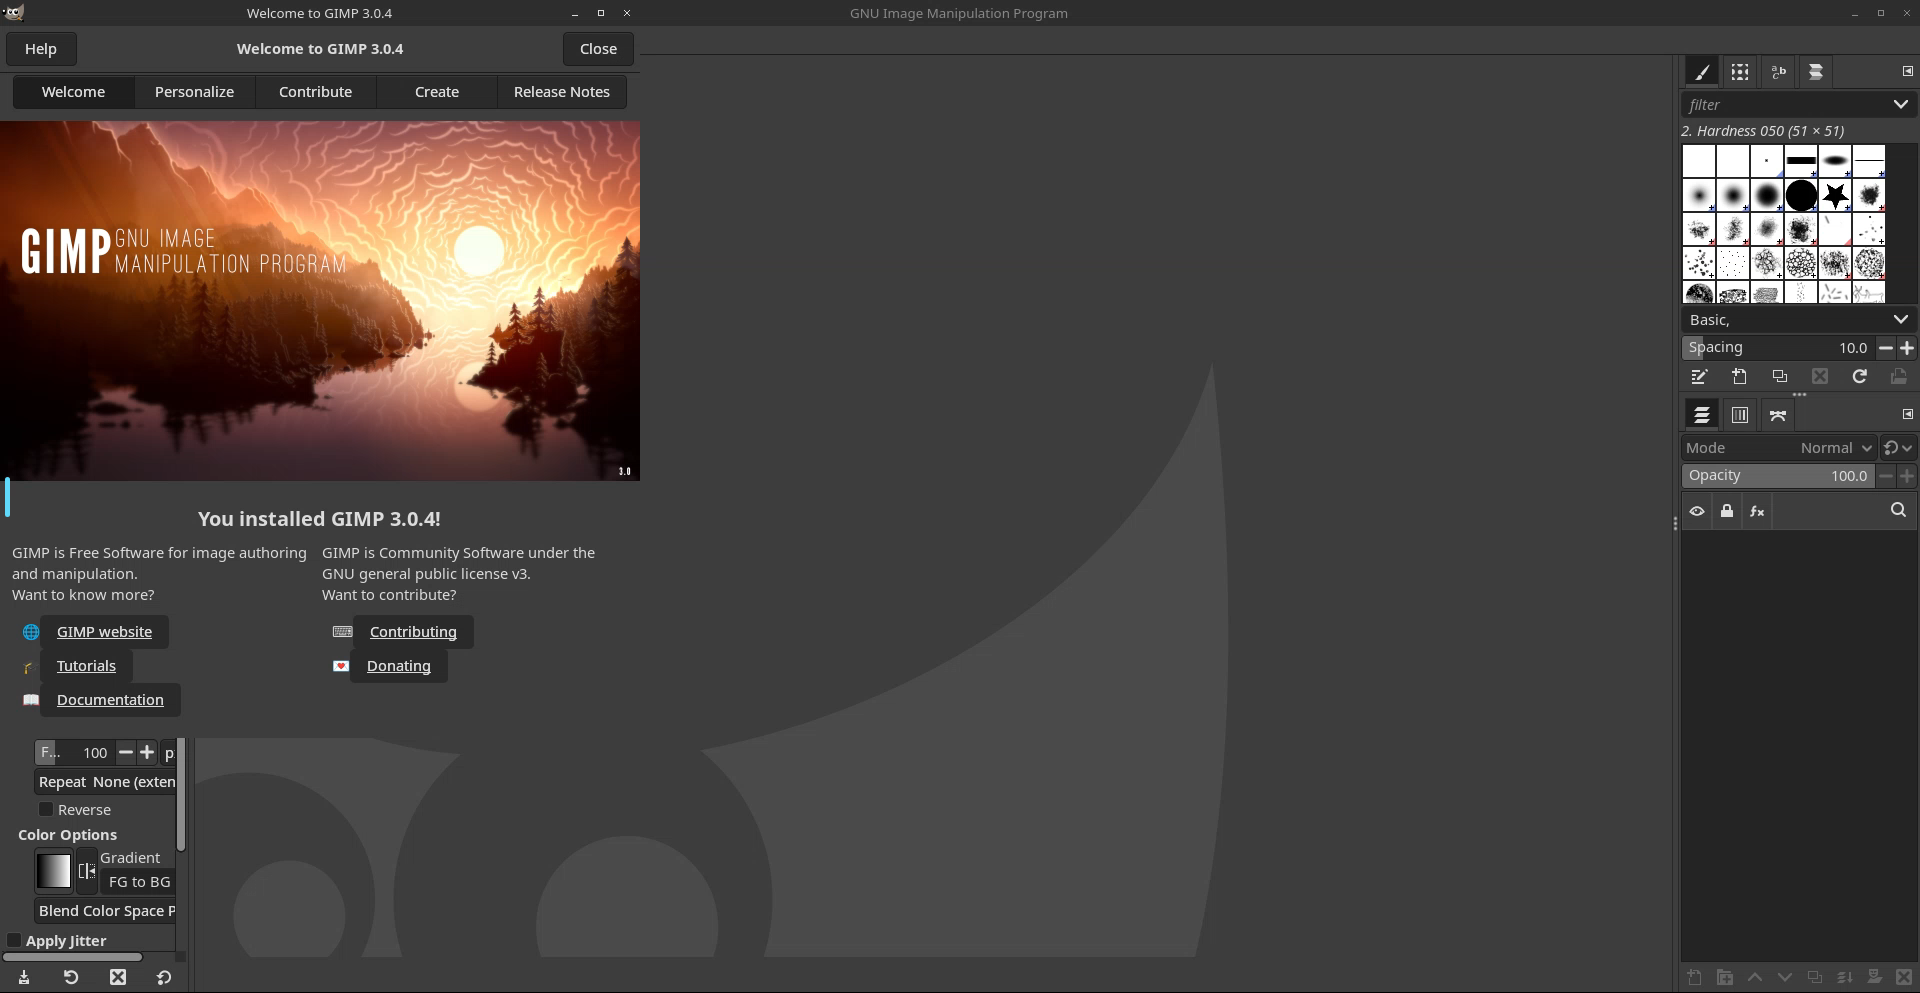The height and width of the screenshot is (993, 1920).
Task: Open the Documentation link
Action: tap(110, 700)
